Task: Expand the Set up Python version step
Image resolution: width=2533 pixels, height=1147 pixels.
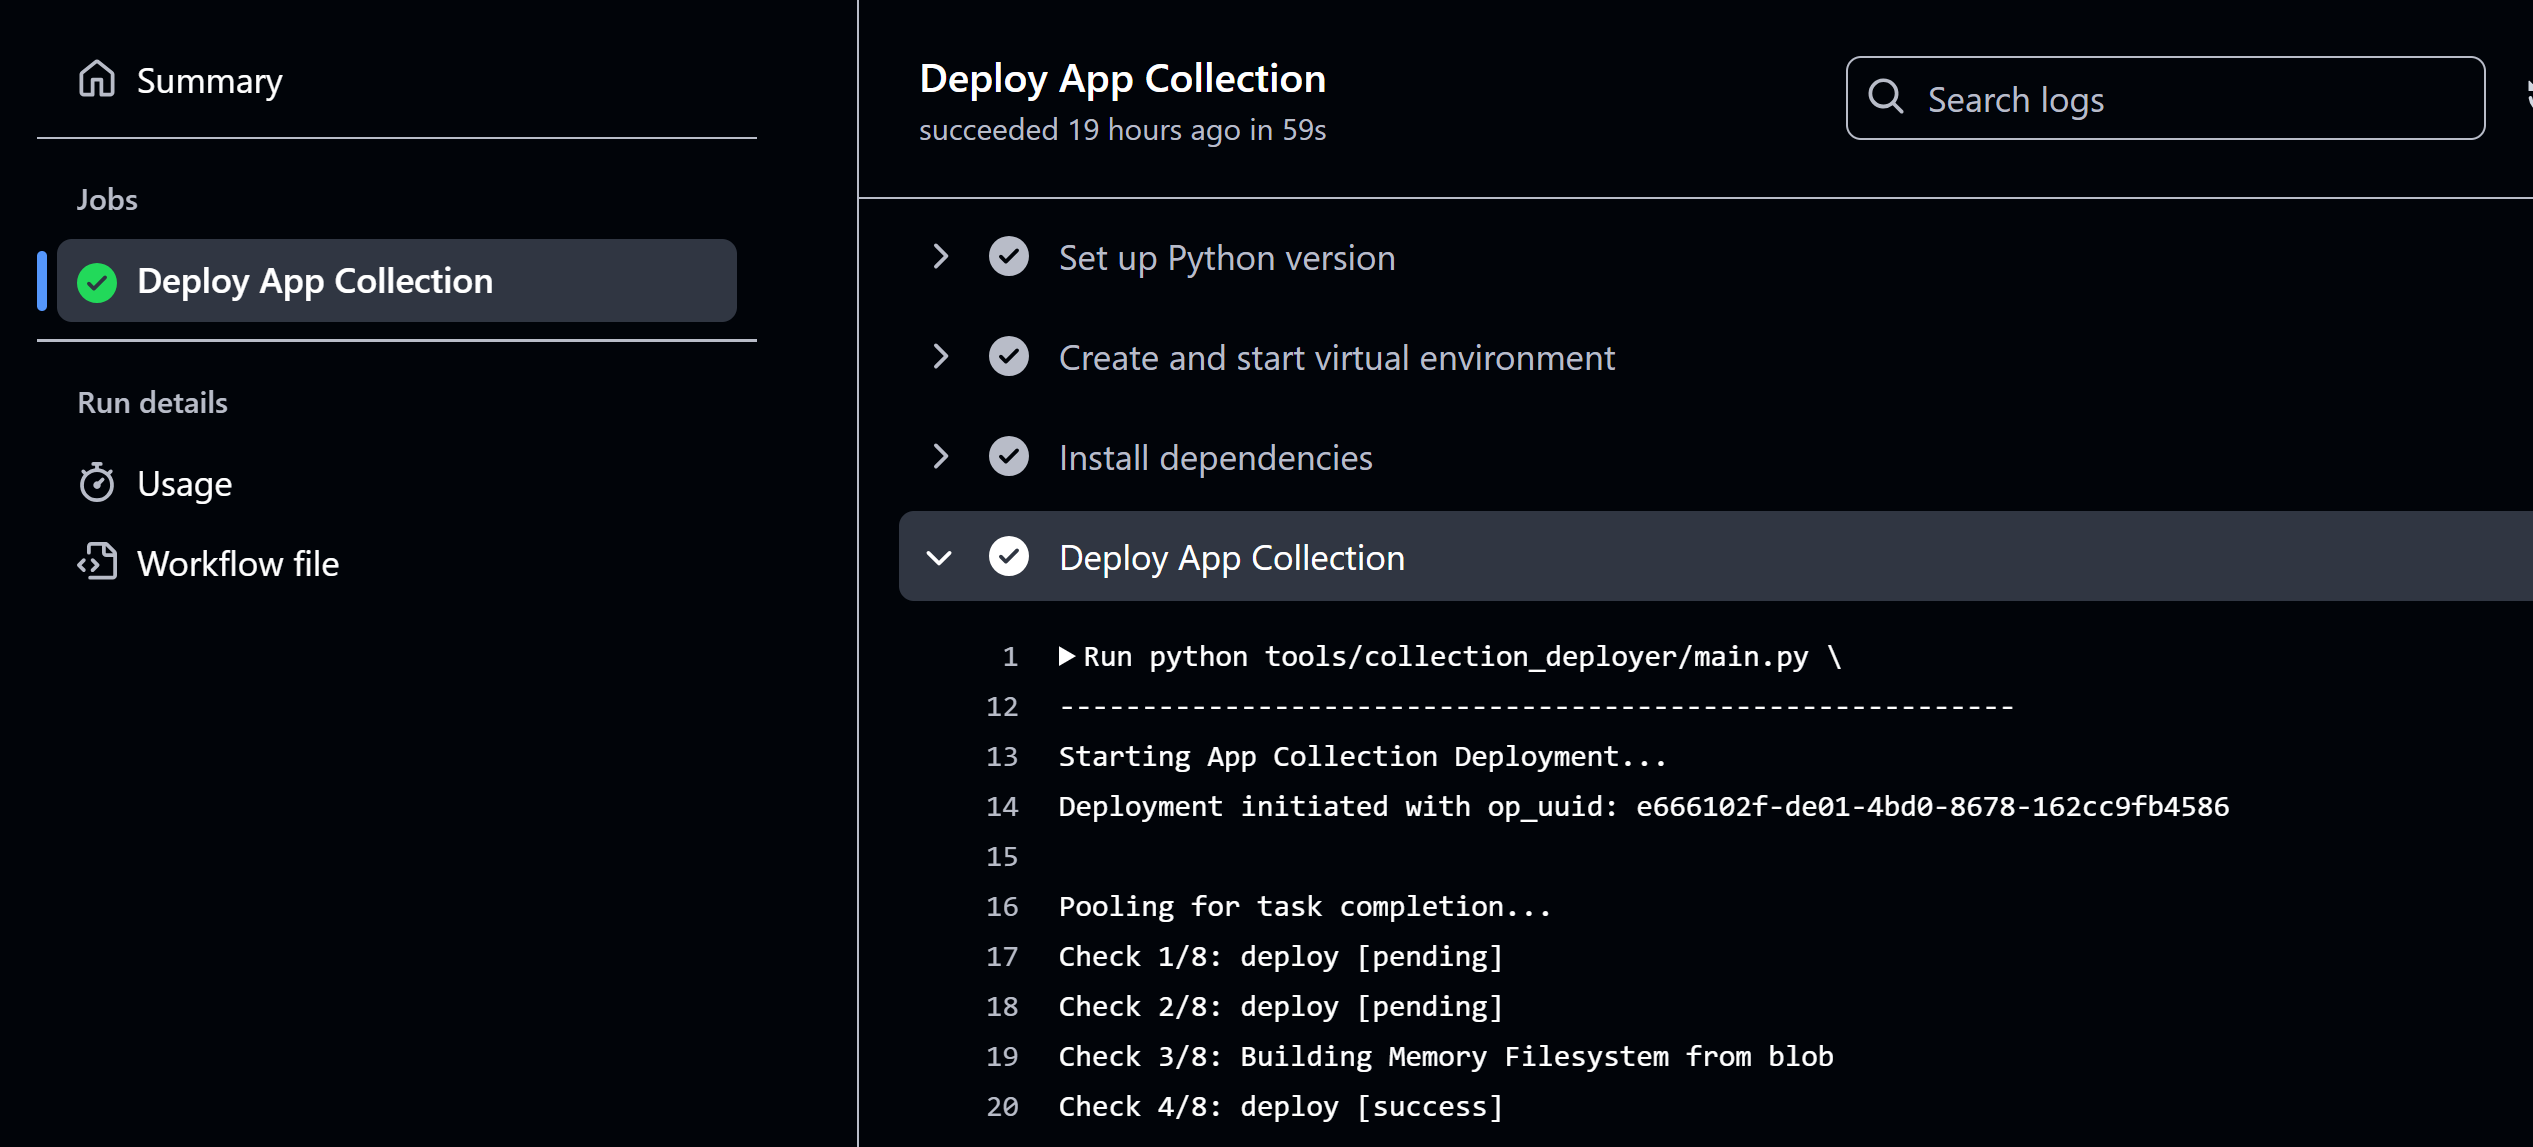Action: [x=940, y=257]
